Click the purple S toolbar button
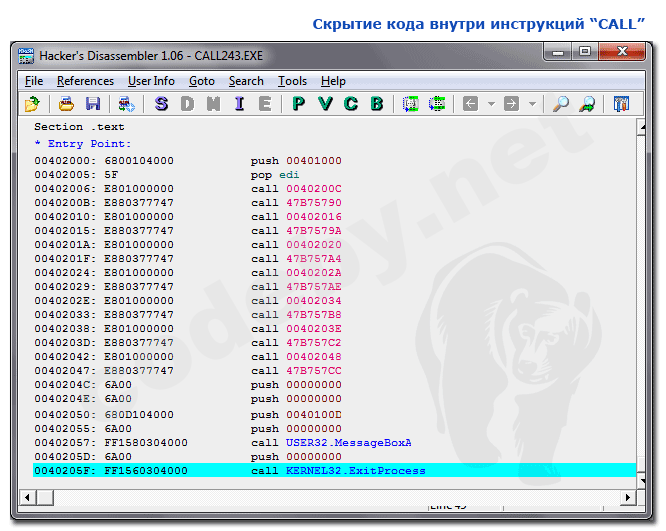This screenshot has height=531, width=666. pyautogui.click(x=161, y=104)
